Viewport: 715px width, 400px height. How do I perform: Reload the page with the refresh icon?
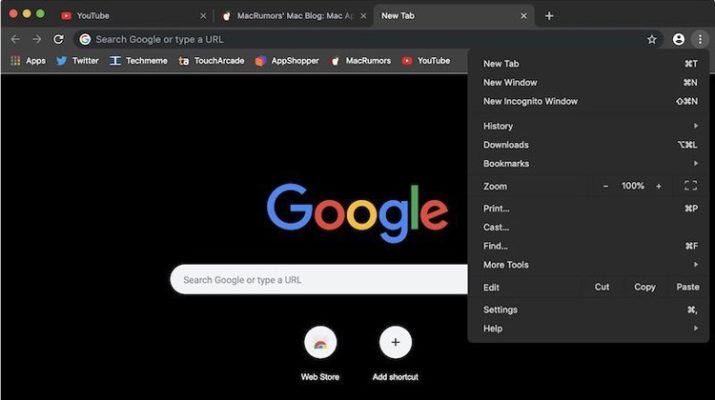(x=58, y=39)
